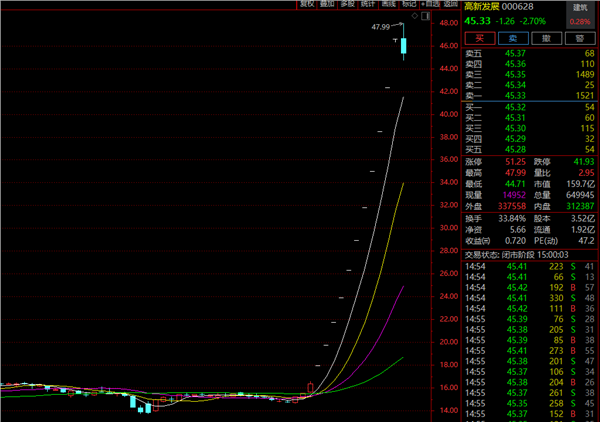
Task: Select the 卖一 row with volume 1521
Action: (530, 96)
